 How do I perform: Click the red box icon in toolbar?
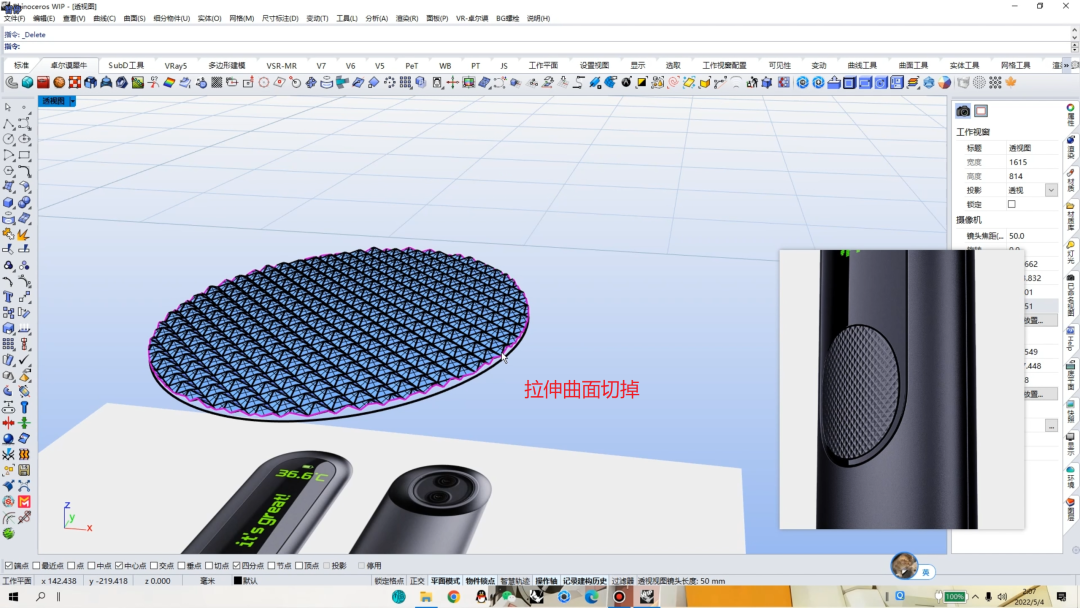[x=43, y=83]
